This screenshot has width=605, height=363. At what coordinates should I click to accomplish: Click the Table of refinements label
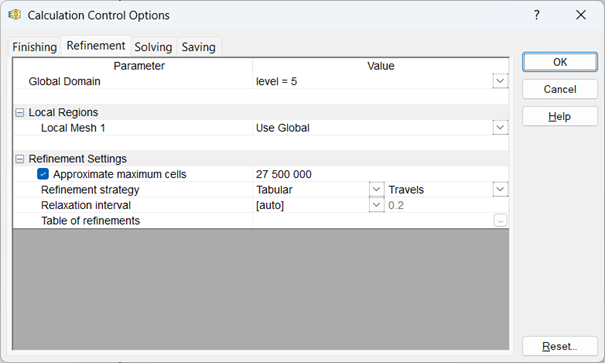(90, 221)
